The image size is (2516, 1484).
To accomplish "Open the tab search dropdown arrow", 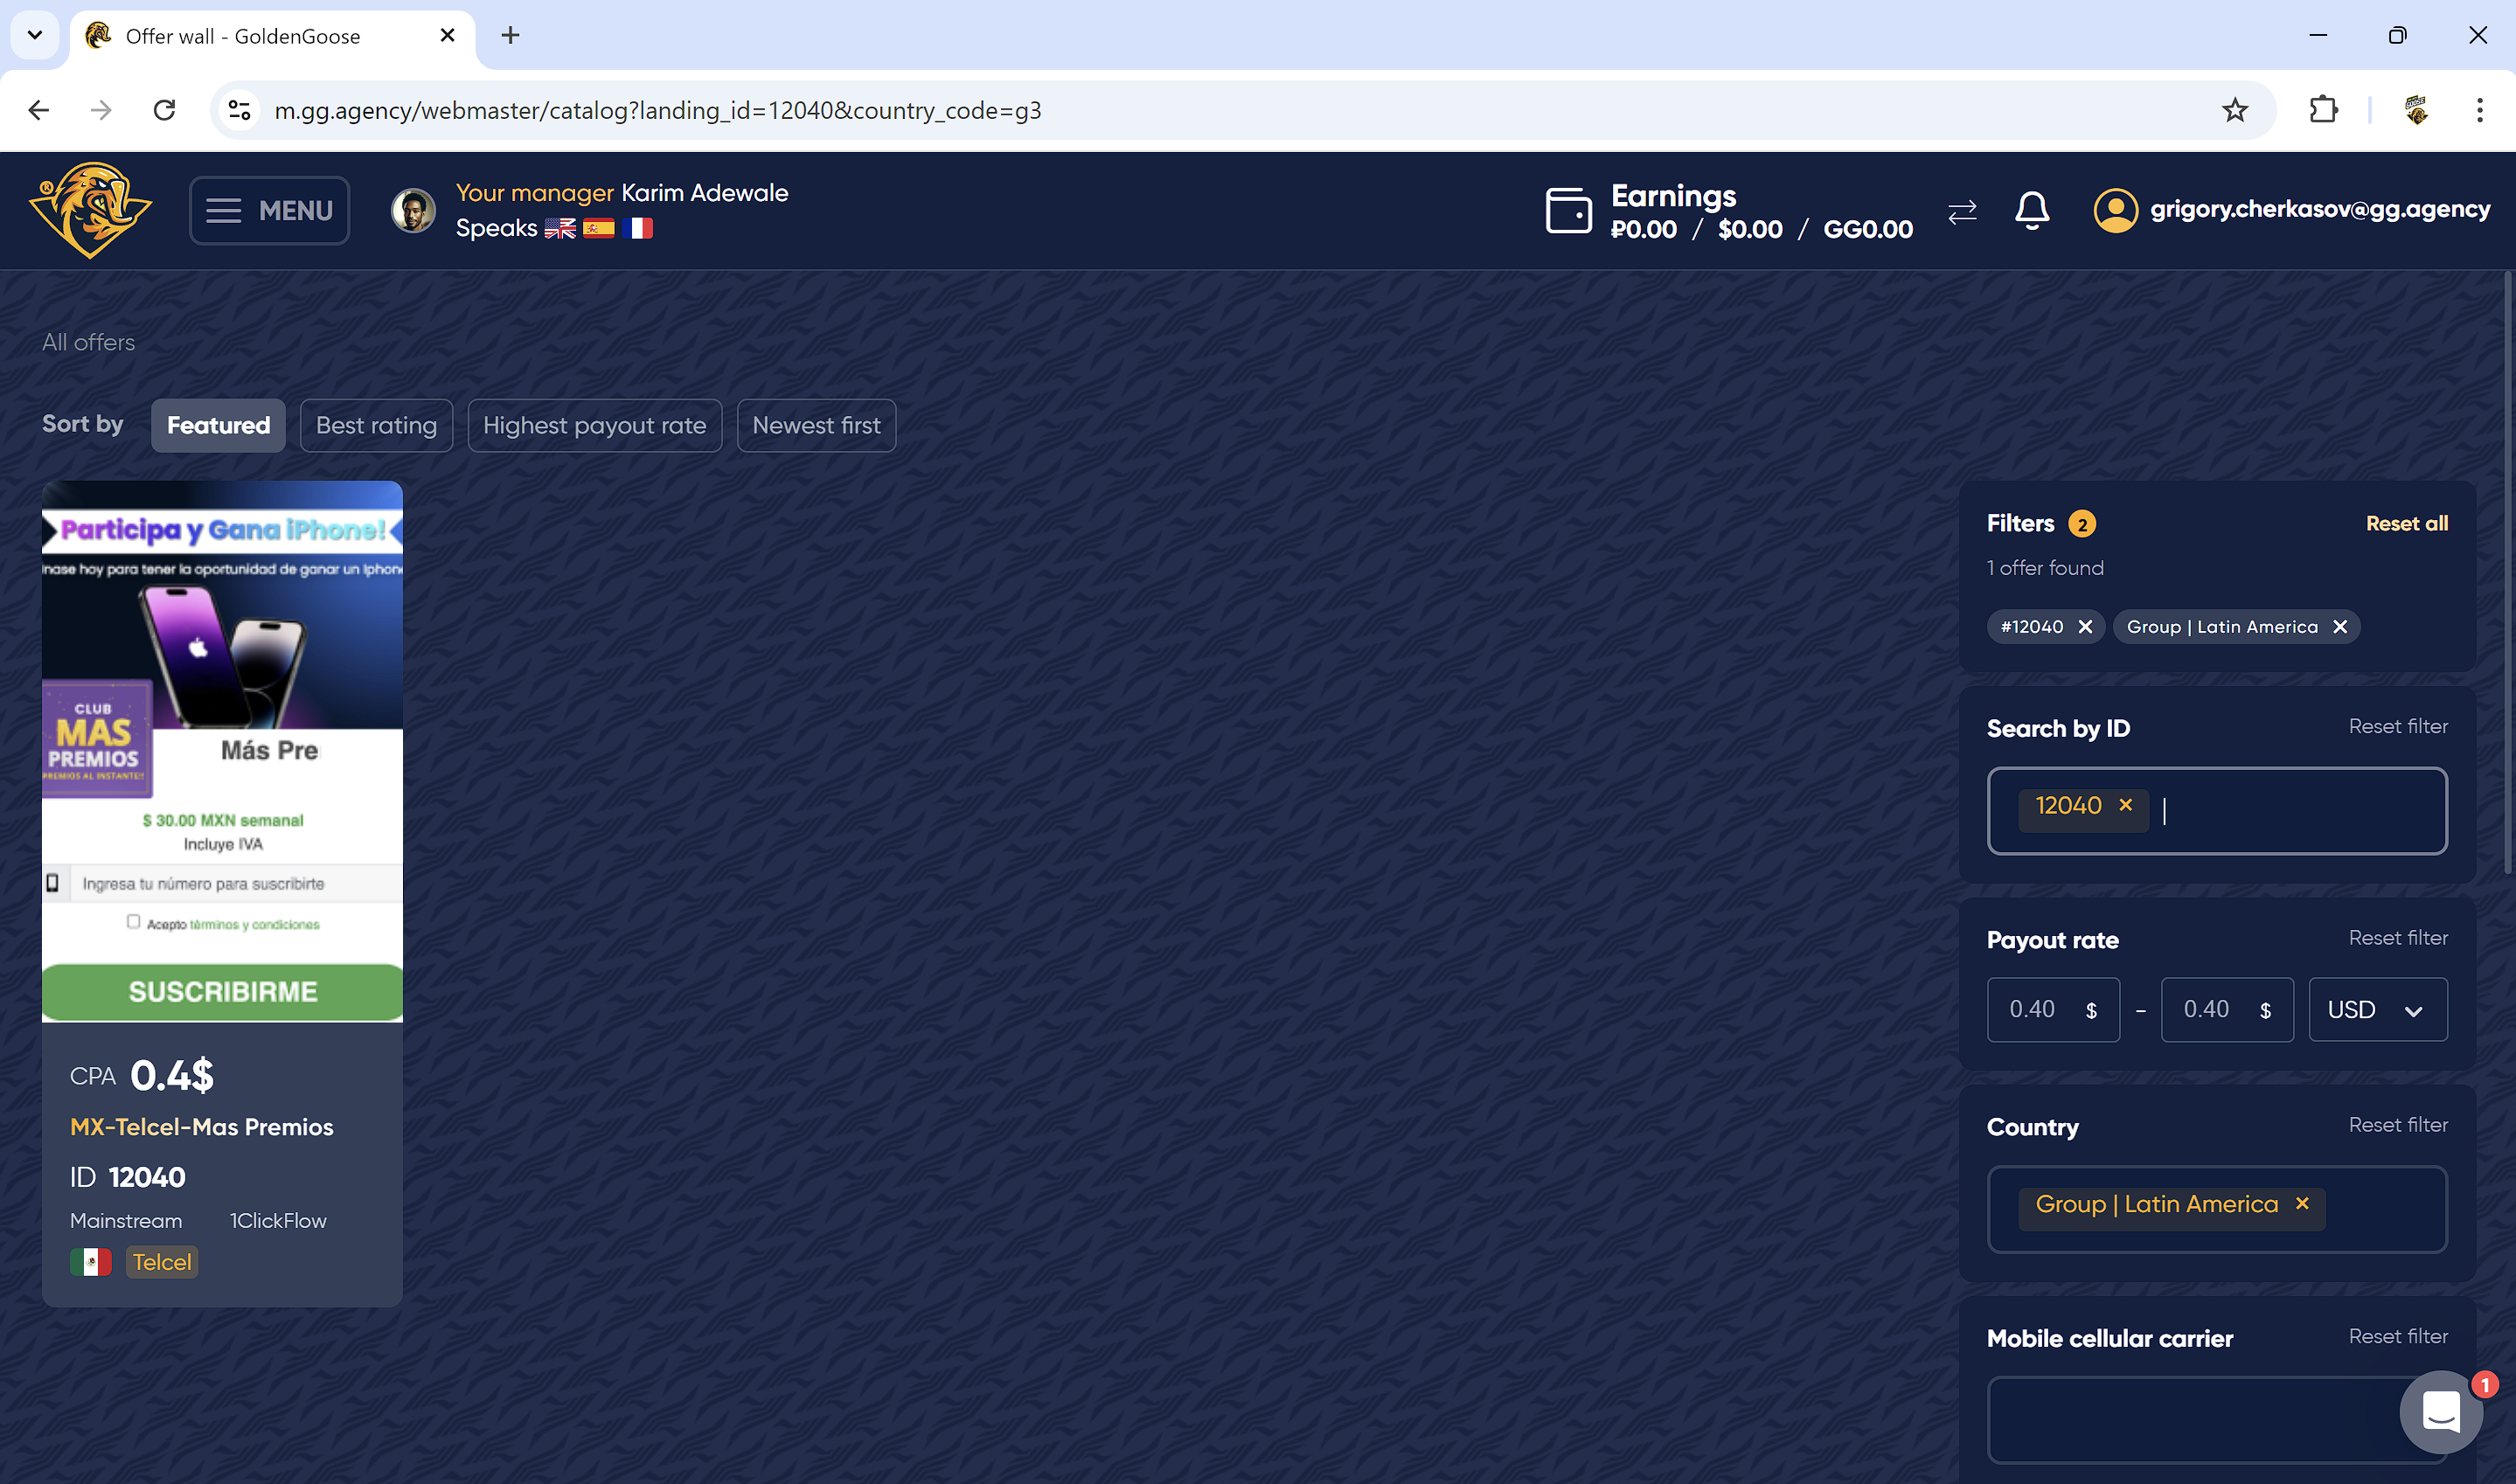I will tap(35, 35).
